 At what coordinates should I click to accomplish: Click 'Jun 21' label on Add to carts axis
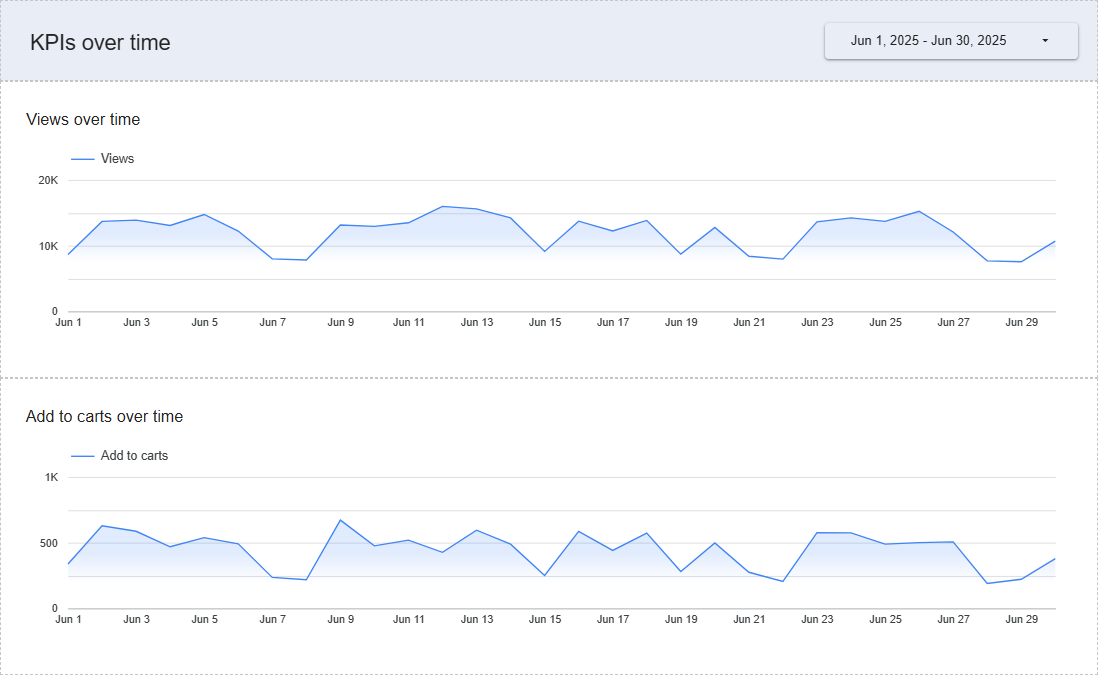pyautogui.click(x=749, y=620)
